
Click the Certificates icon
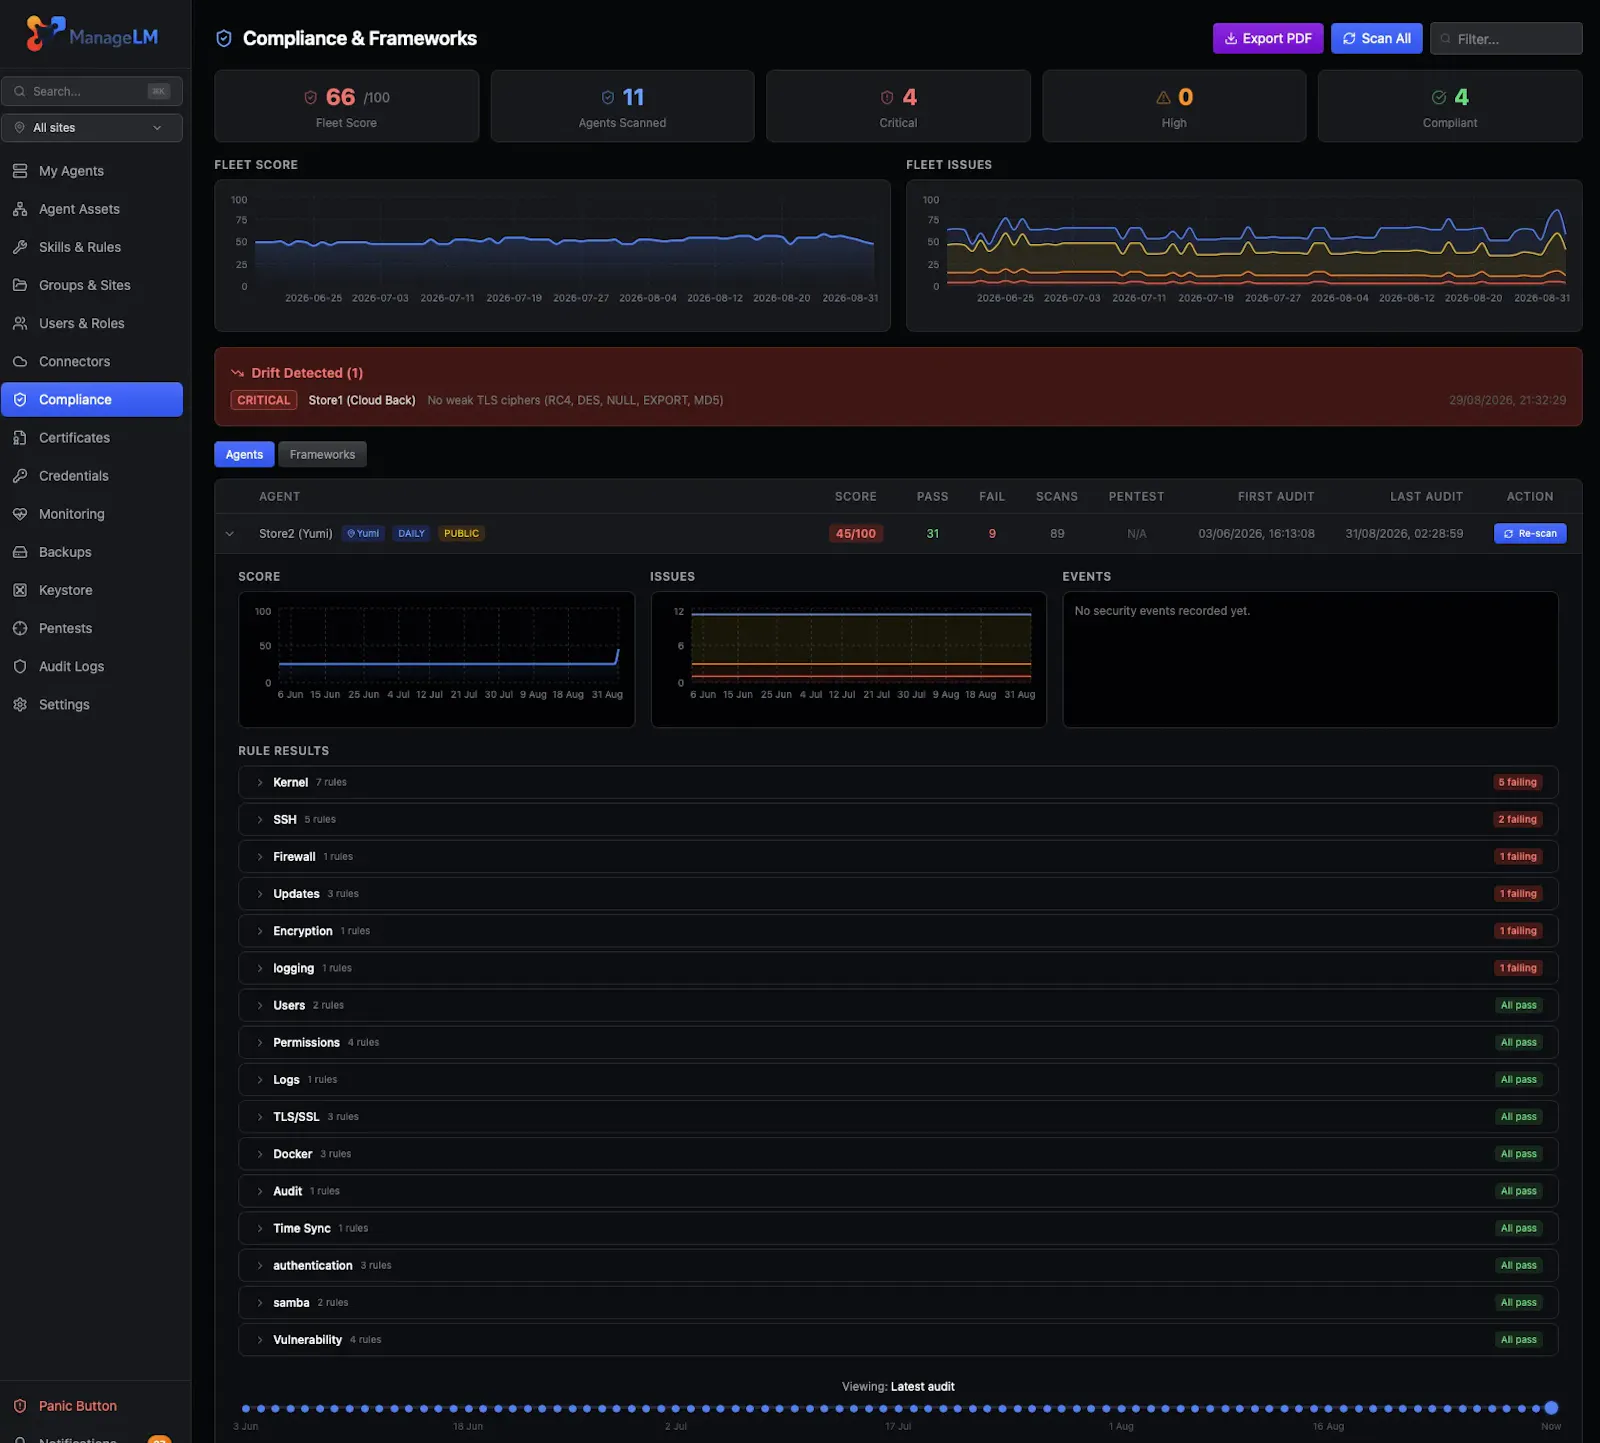tap(20, 437)
